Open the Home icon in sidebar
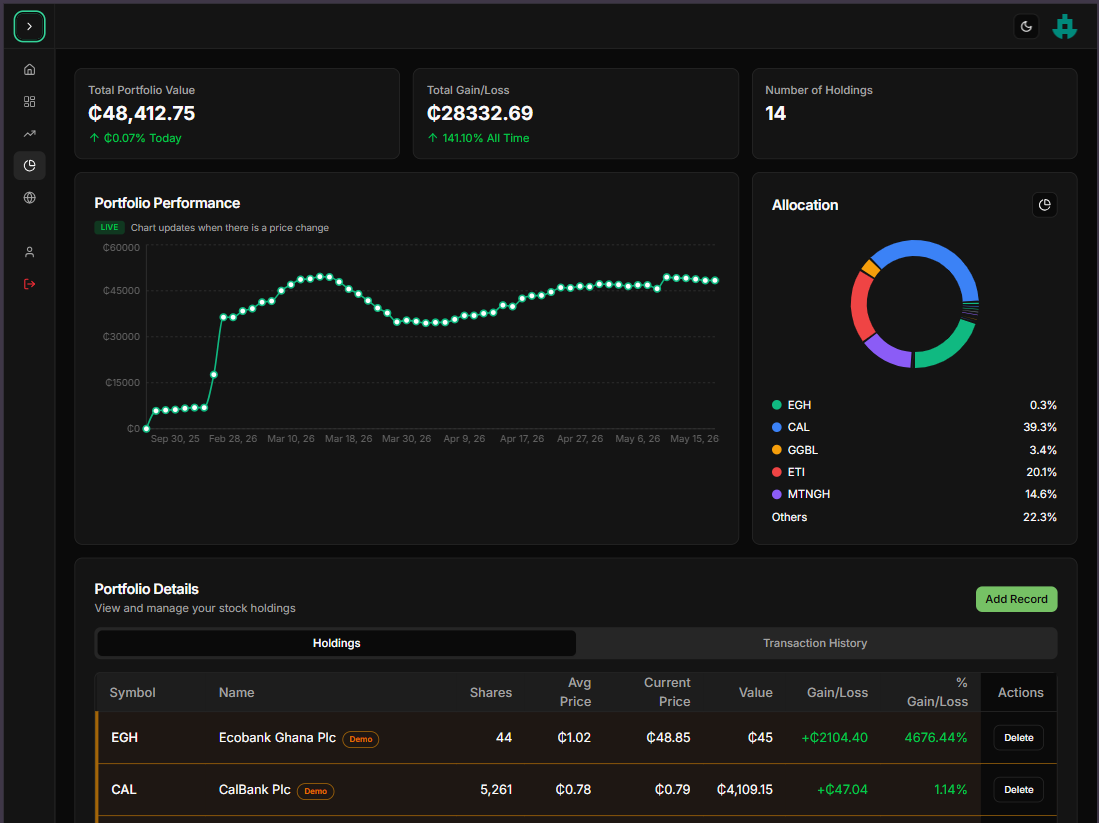The height and width of the screenshot is (823, 1099). point(29,69)
